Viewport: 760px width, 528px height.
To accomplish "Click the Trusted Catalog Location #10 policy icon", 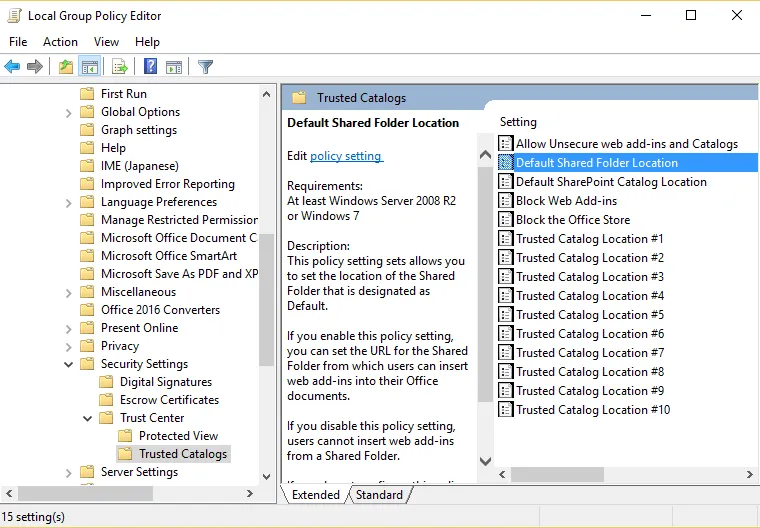I will [x=506, y=410].
